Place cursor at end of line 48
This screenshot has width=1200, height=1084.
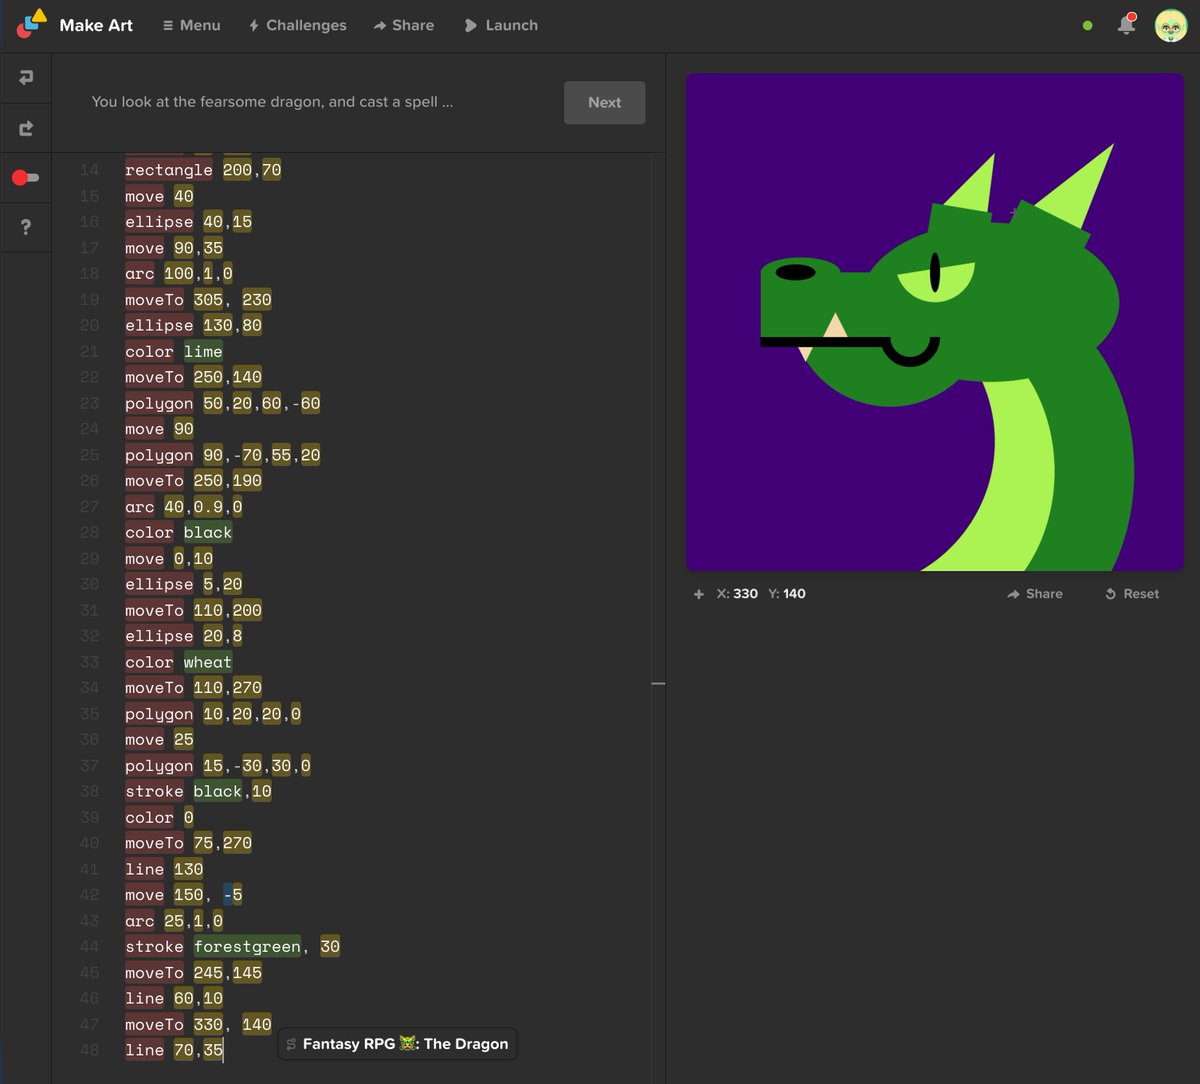coord(225,1050)
